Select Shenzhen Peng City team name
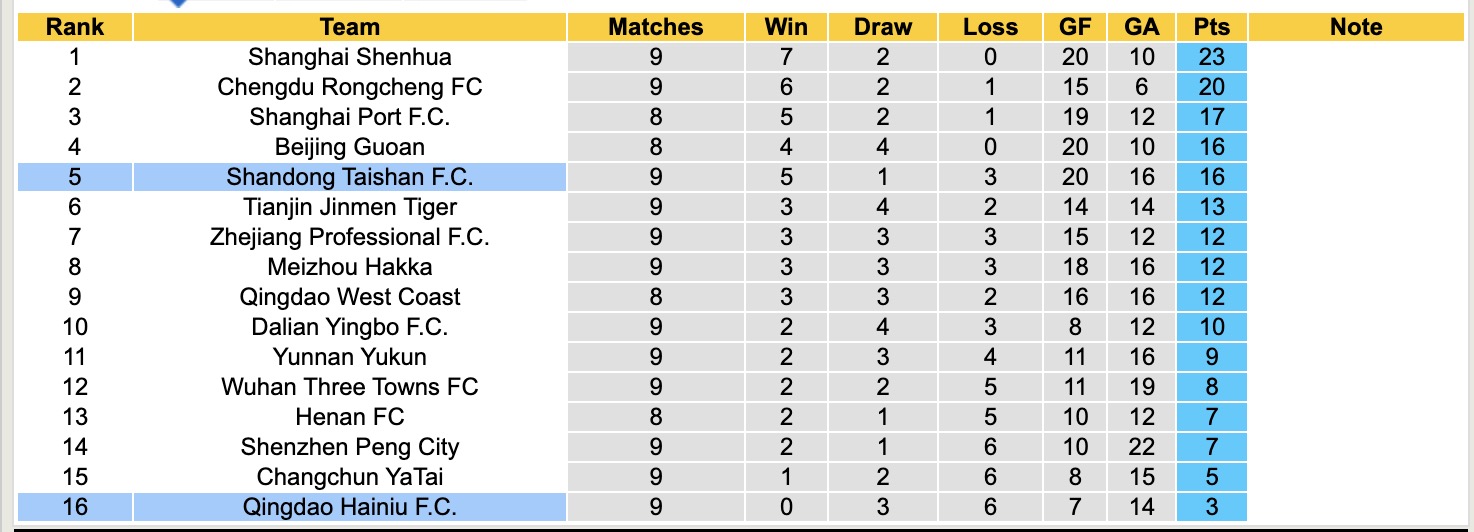Image resolution: width=1474 pixels, height=532 pixels. tap(350, 447)
